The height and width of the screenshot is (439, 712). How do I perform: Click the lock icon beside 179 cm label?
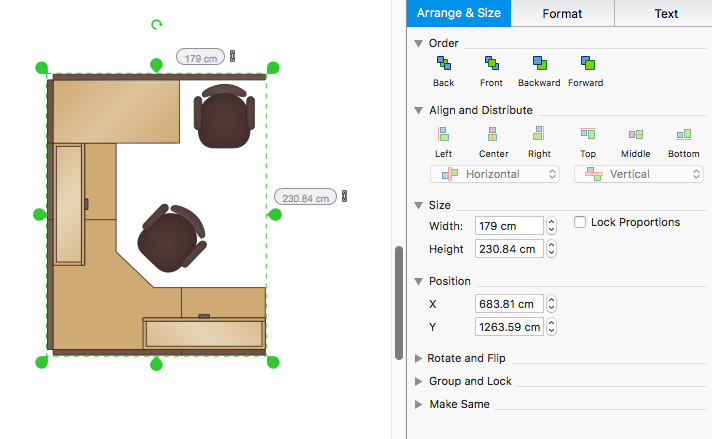pyautogui.click(x=232, y=56)
